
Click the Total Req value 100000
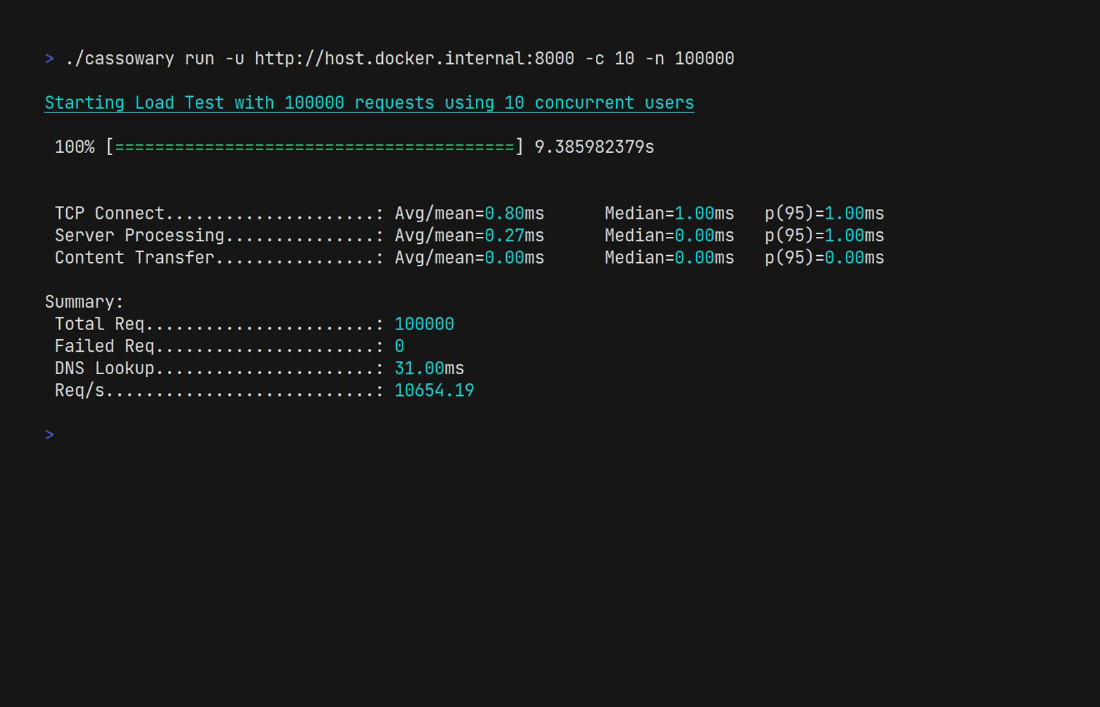click(424, 324)
